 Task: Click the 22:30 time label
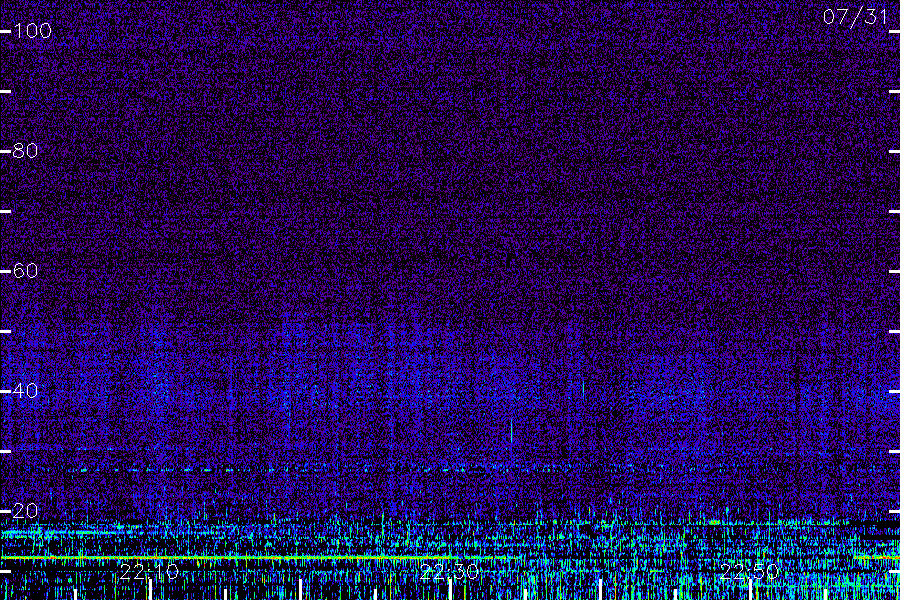tap(449, 572)
